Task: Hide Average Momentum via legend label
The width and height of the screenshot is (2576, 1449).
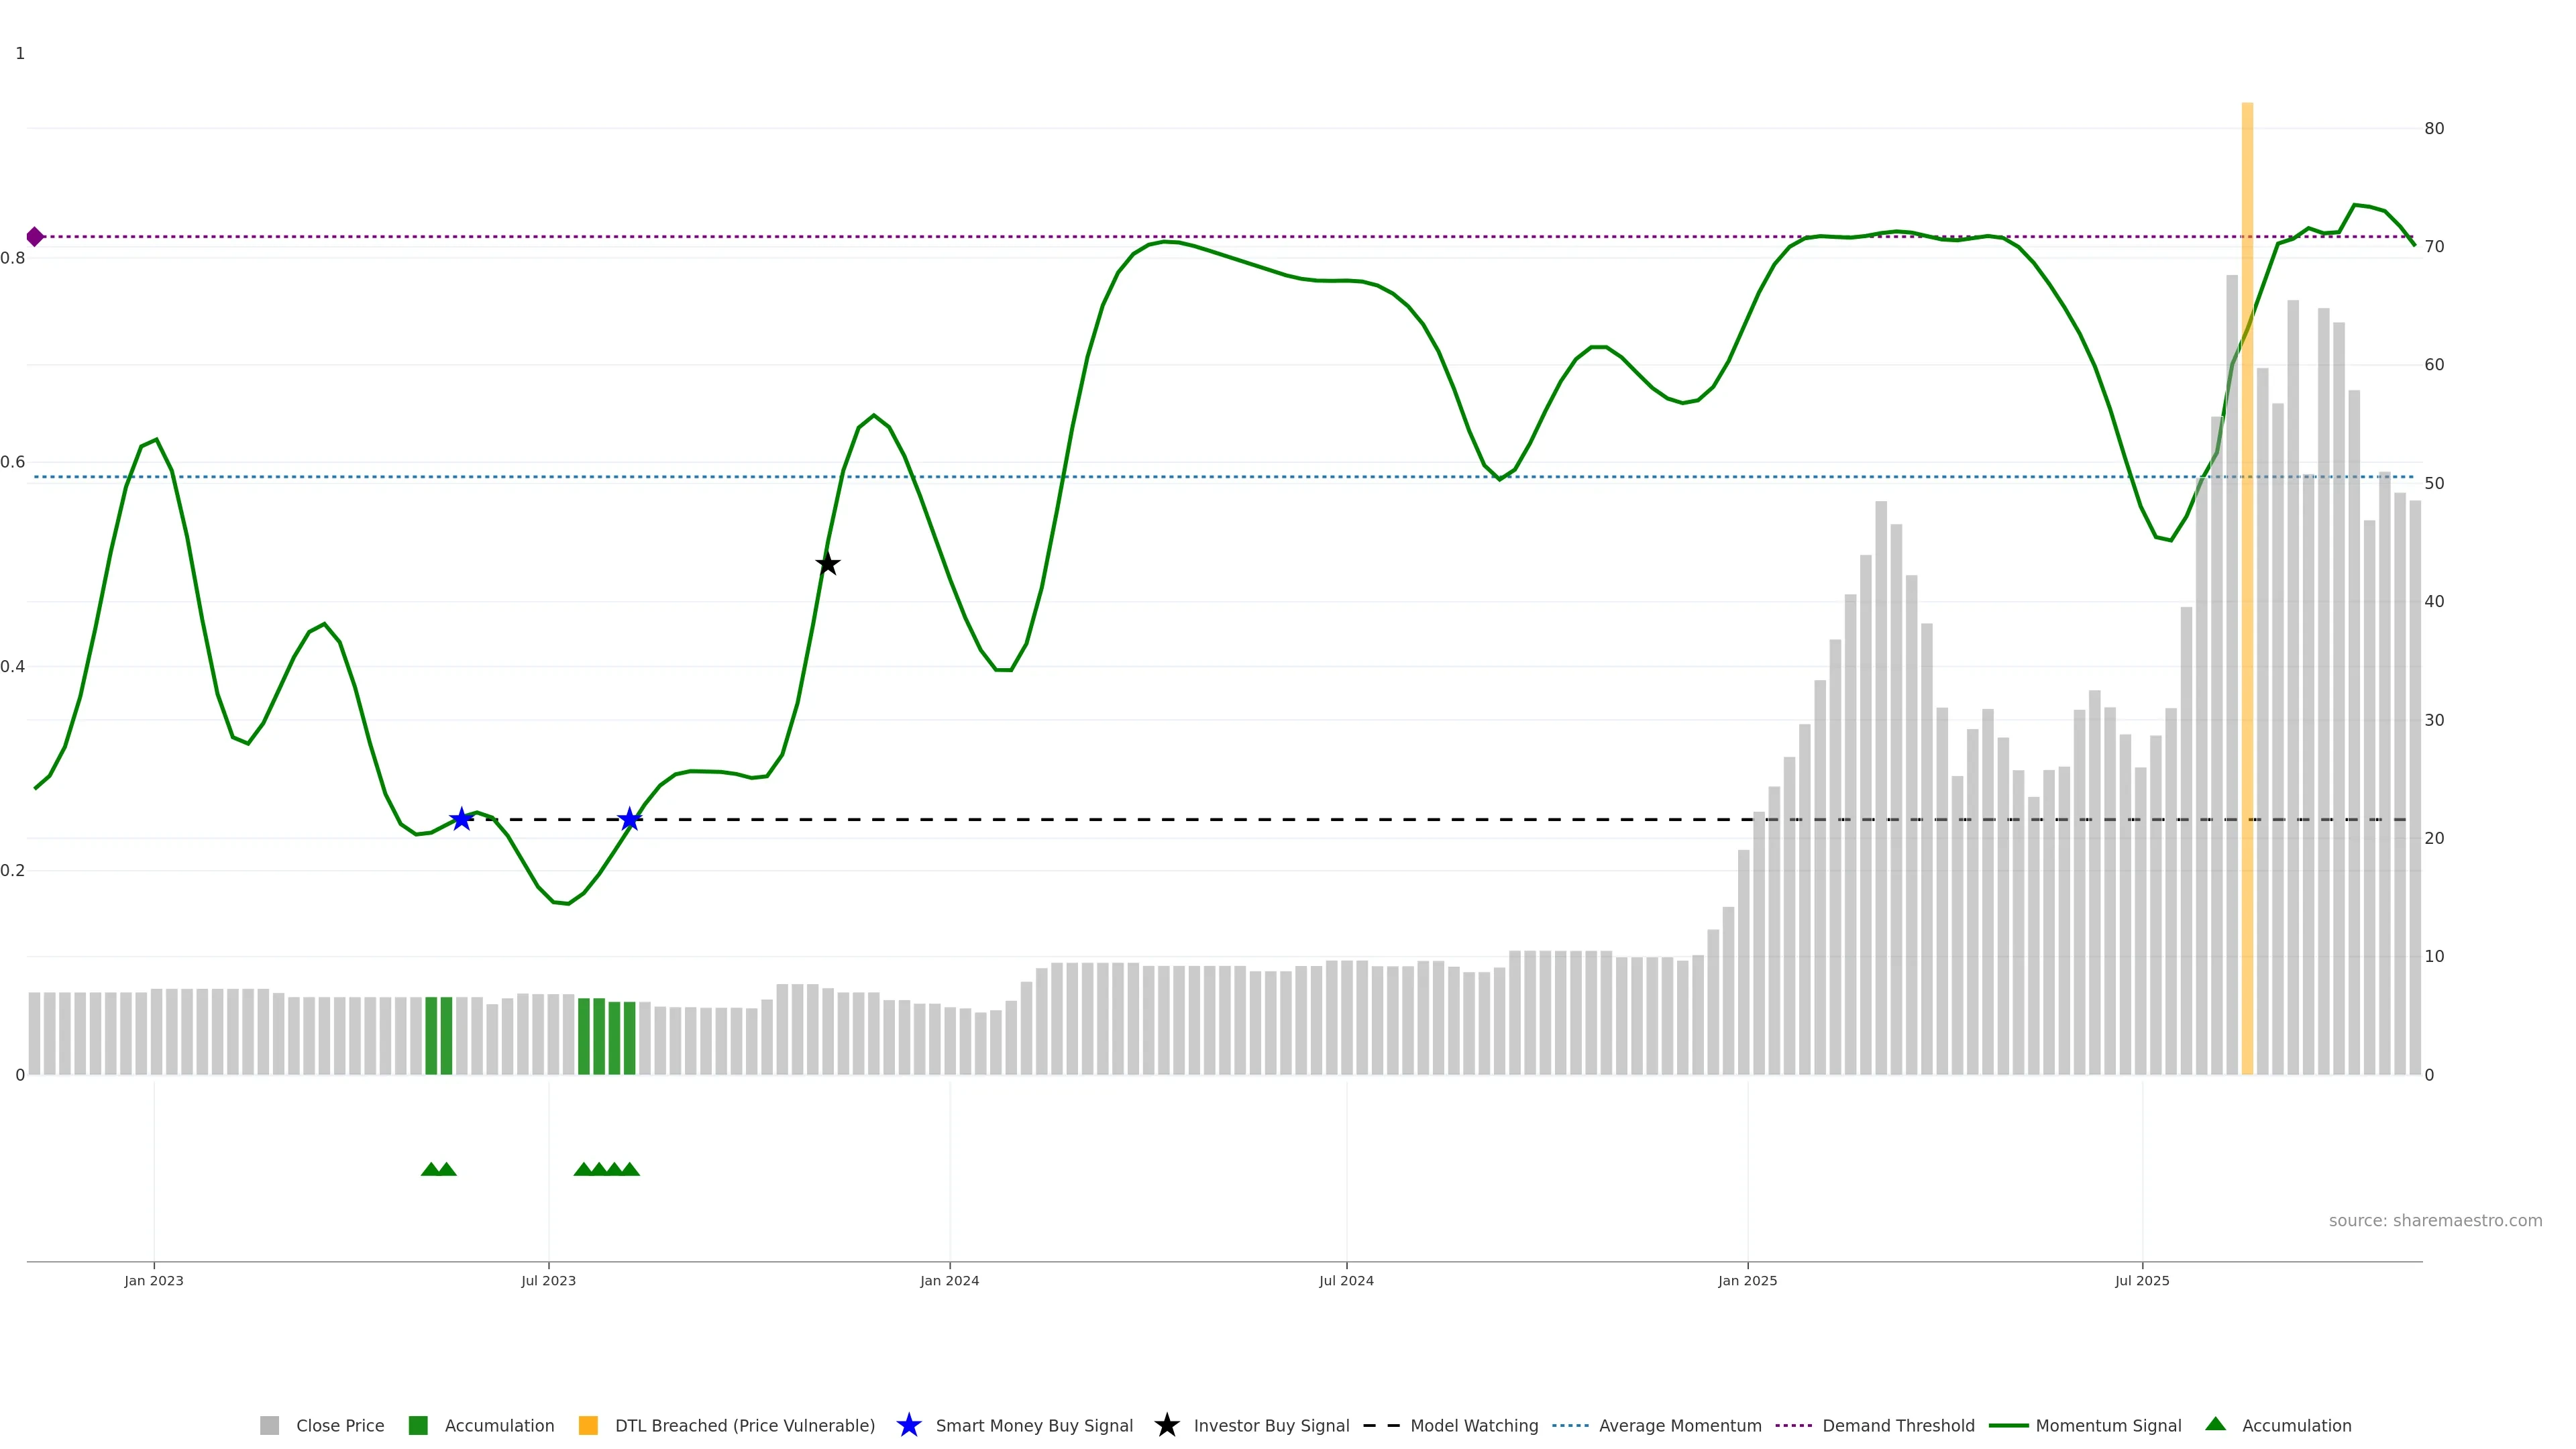Action: coord(1680,1425)
